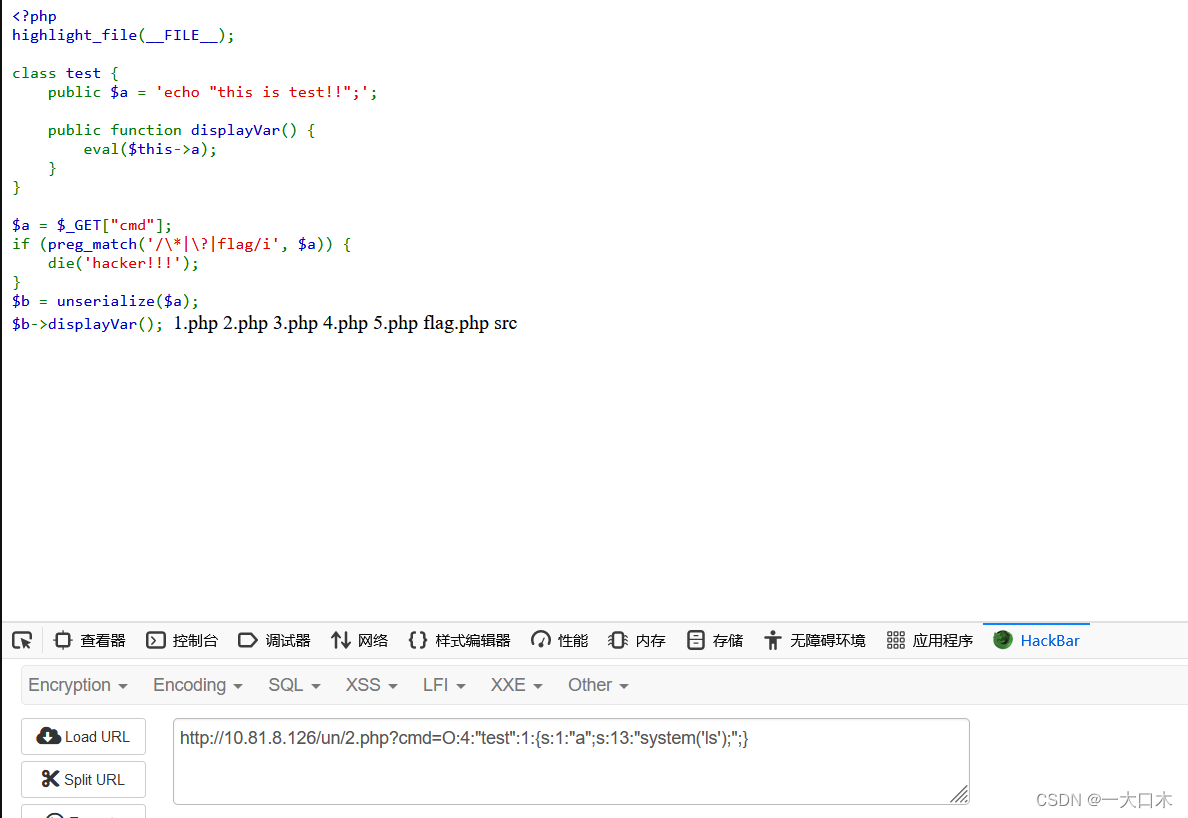Click the Split URL button

click(83, 779)
